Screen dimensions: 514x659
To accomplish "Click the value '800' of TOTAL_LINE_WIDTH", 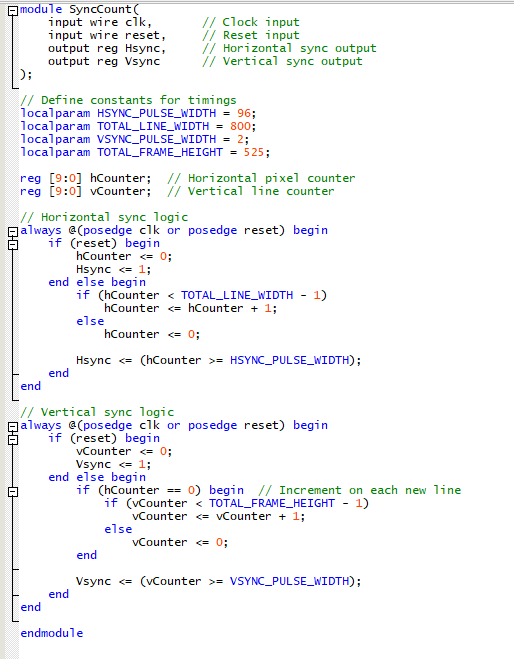I will (x=240, y=126).
